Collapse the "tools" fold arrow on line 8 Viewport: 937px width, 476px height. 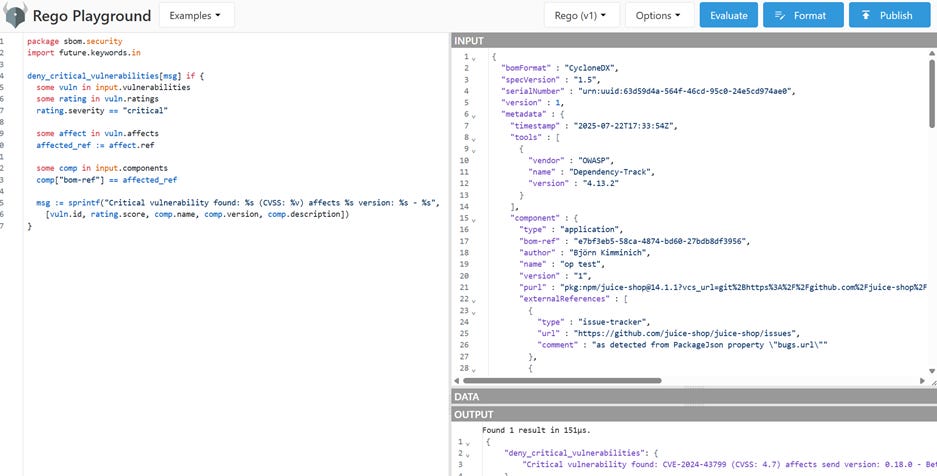tap(474, 139)
